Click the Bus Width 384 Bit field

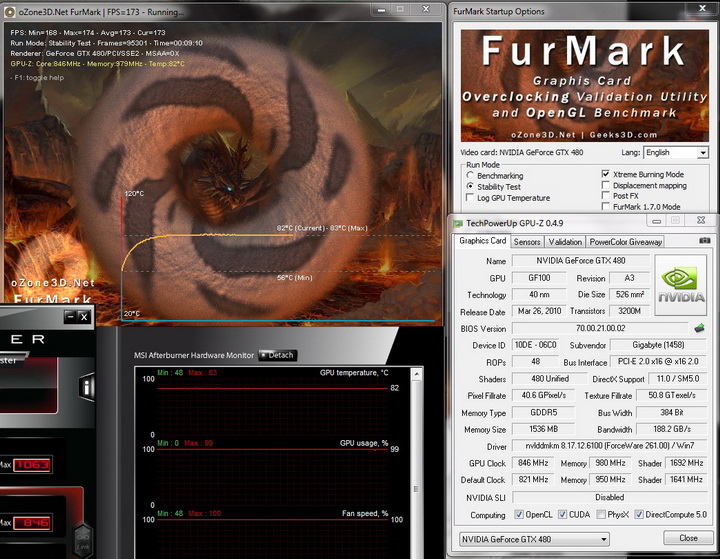tap(672, 412)
